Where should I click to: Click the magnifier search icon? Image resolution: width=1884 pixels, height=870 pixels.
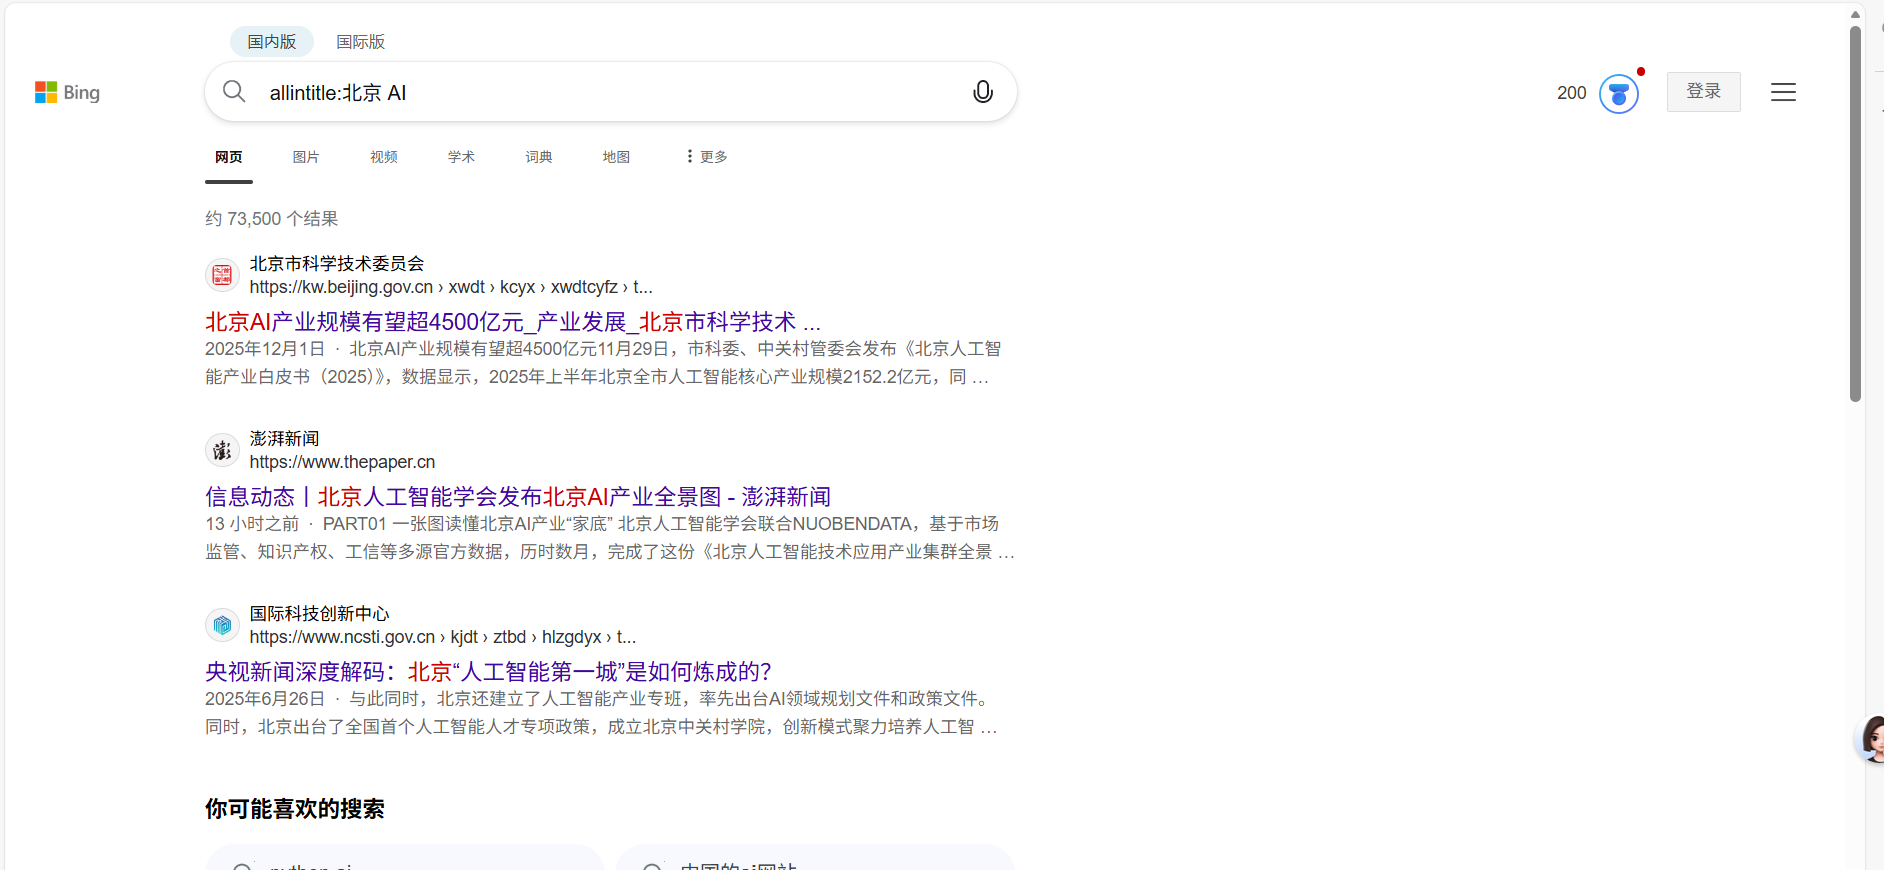click(x=234, y=92)
